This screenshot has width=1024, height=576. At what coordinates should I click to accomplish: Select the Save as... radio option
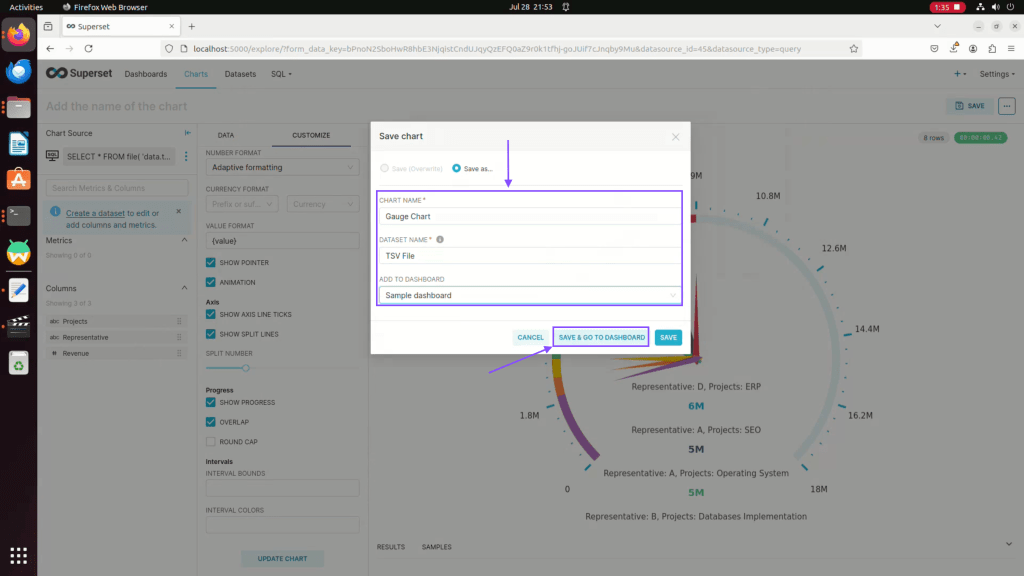click(457, 168)
